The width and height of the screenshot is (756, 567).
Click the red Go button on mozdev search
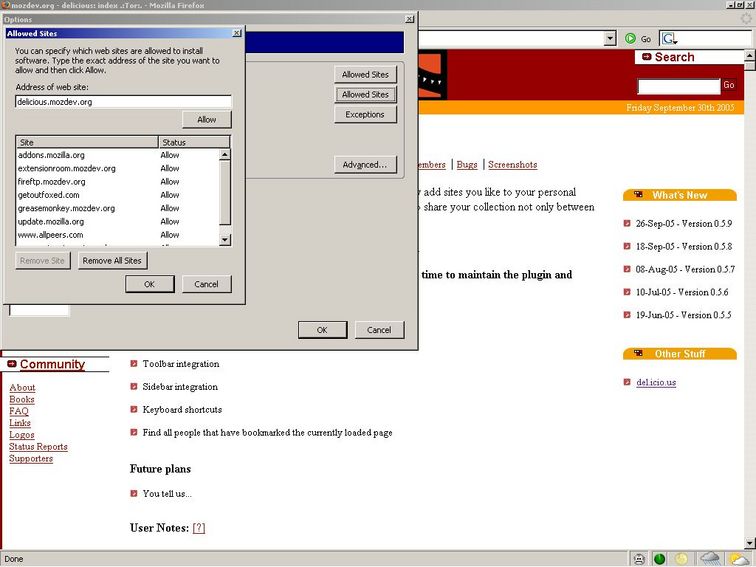(729, 85)
